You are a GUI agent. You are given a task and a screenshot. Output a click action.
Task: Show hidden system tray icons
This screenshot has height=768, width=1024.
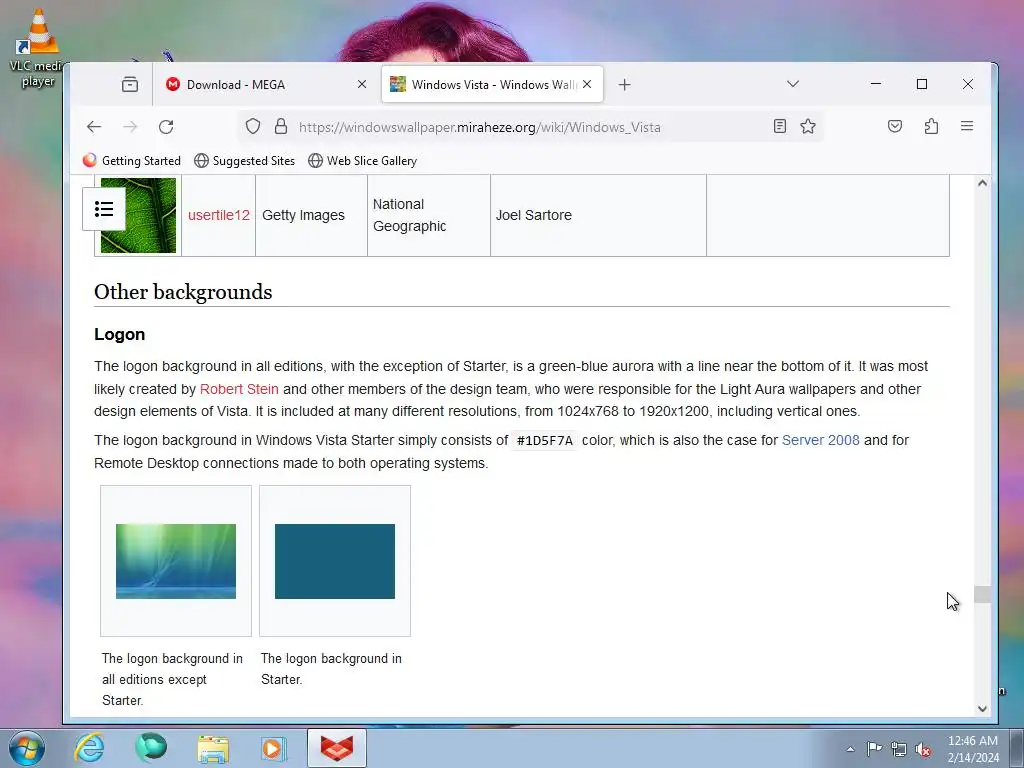[x=850, y=749]
